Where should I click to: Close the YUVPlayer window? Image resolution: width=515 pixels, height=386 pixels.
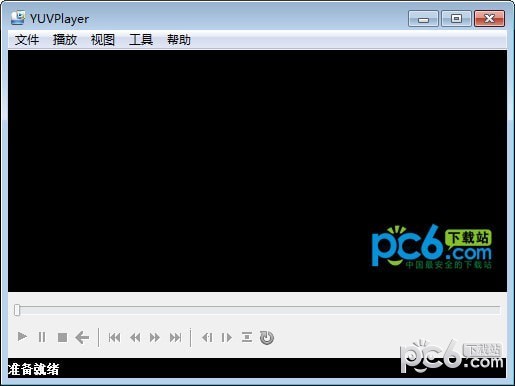click(x=489, y=18)
